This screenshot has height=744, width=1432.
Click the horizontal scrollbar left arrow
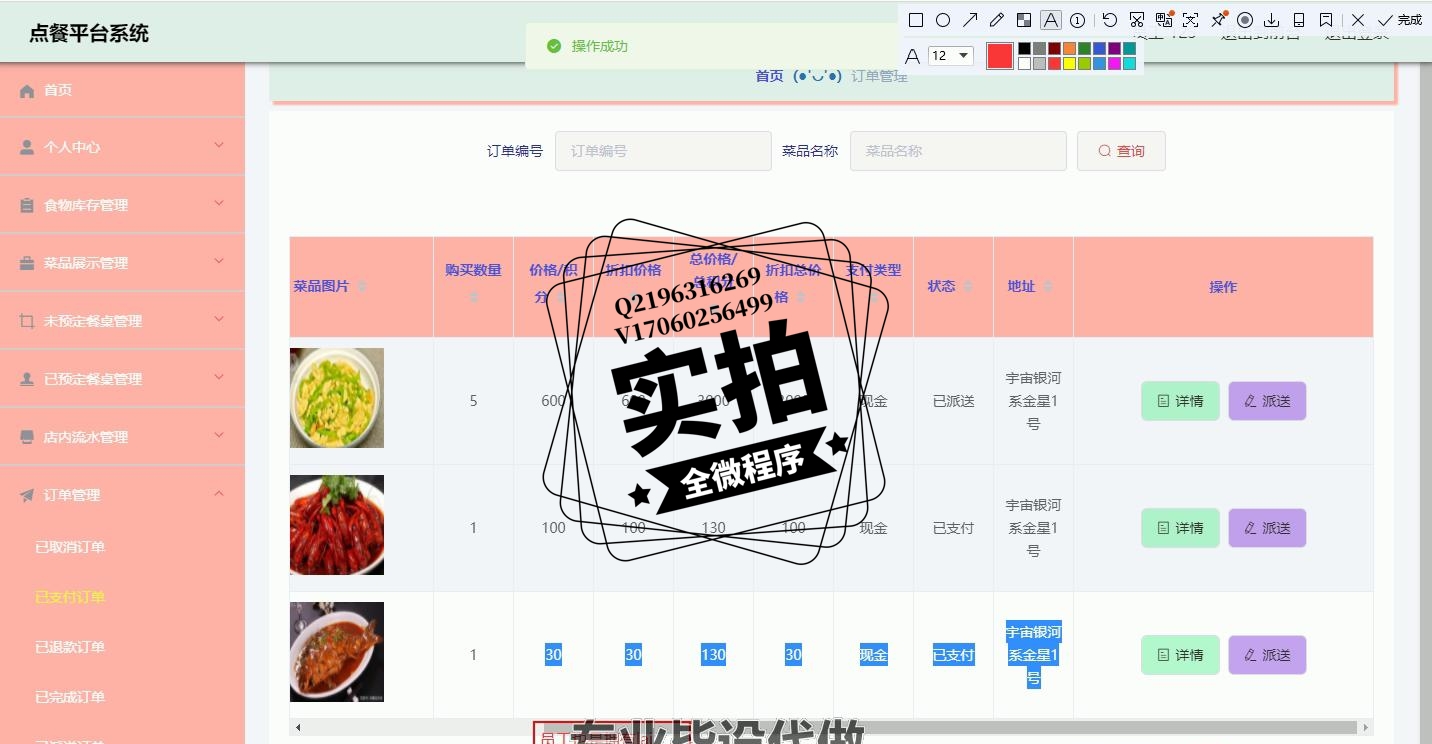[297, 727]
